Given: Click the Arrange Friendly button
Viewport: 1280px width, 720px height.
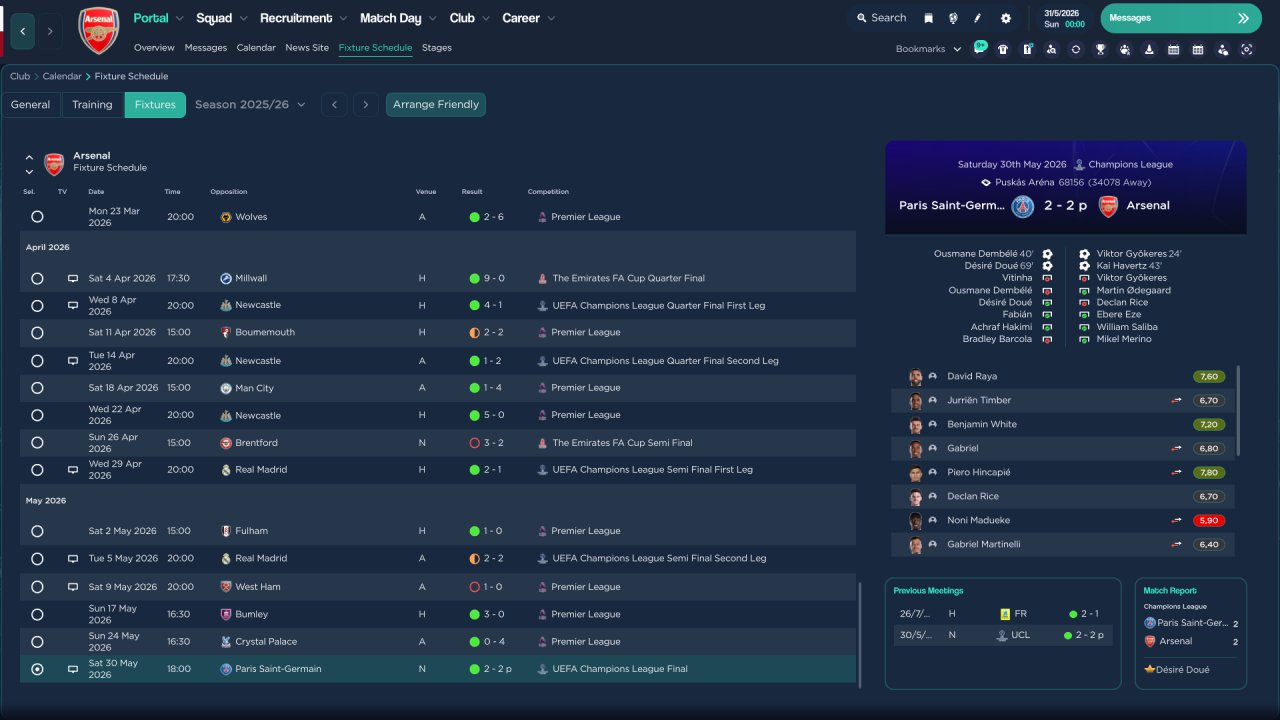Looking at the screenshot, I should tap(436, 105).
